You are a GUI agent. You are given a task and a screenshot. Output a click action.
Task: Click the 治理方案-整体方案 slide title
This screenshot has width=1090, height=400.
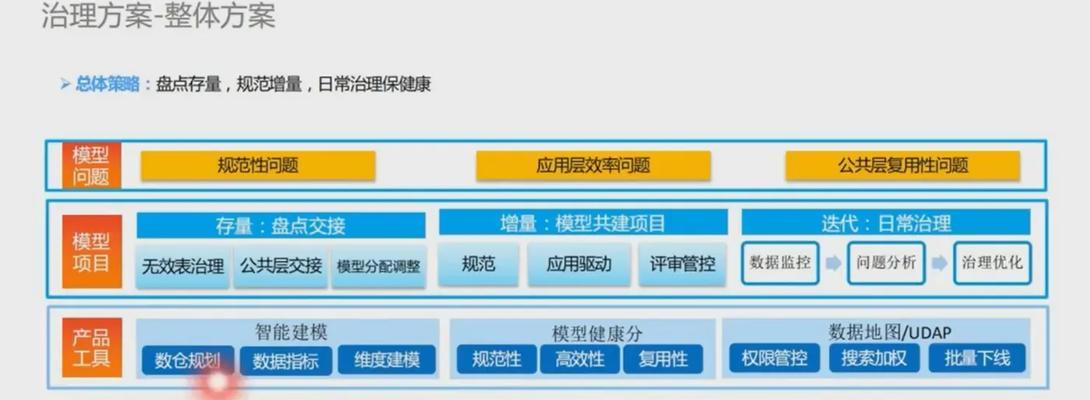tap(158, 15)
